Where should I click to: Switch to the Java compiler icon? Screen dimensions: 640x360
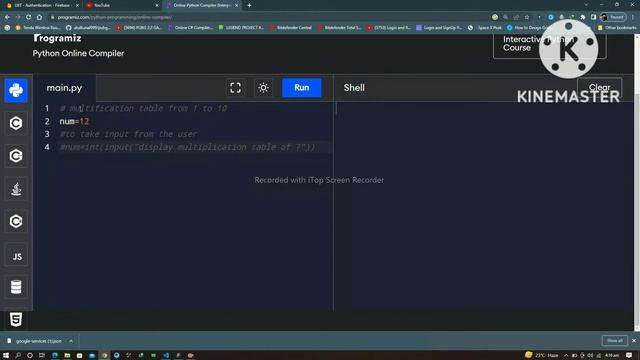[x=16, y=189]
